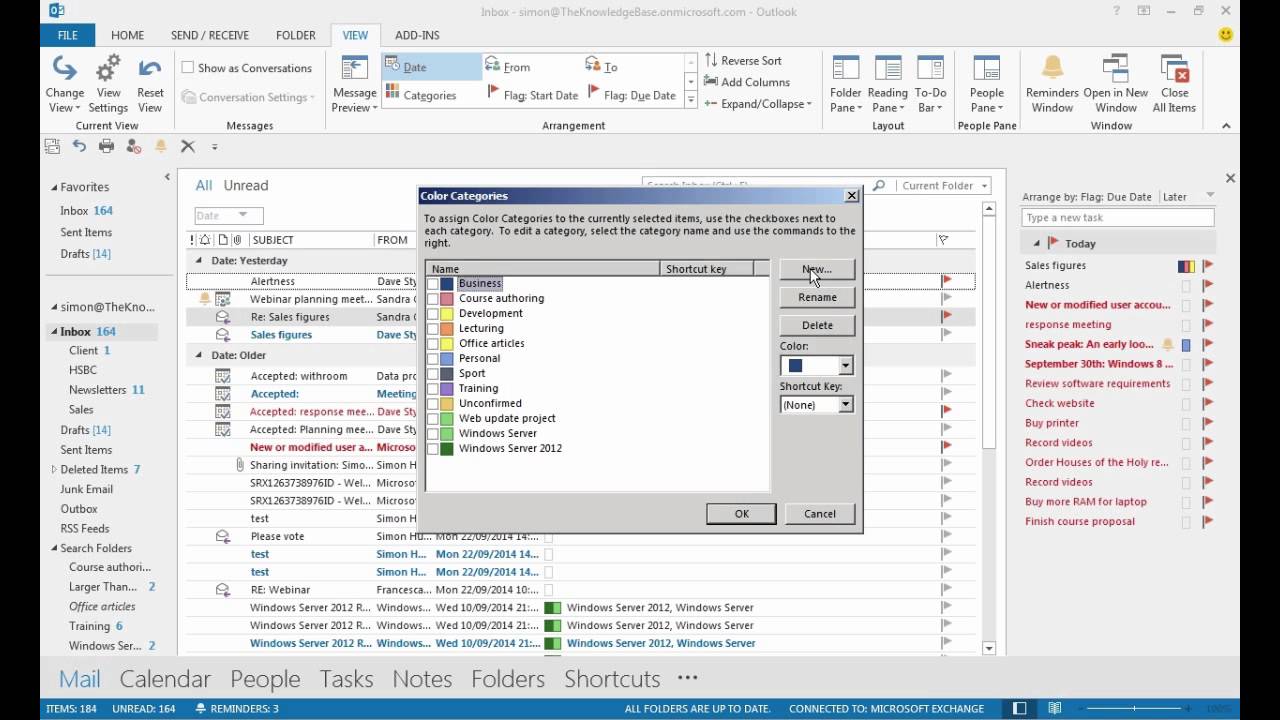1280x720 pixels.
Task: Expand the Expand/Collapse dropdown
Action: 761,104
